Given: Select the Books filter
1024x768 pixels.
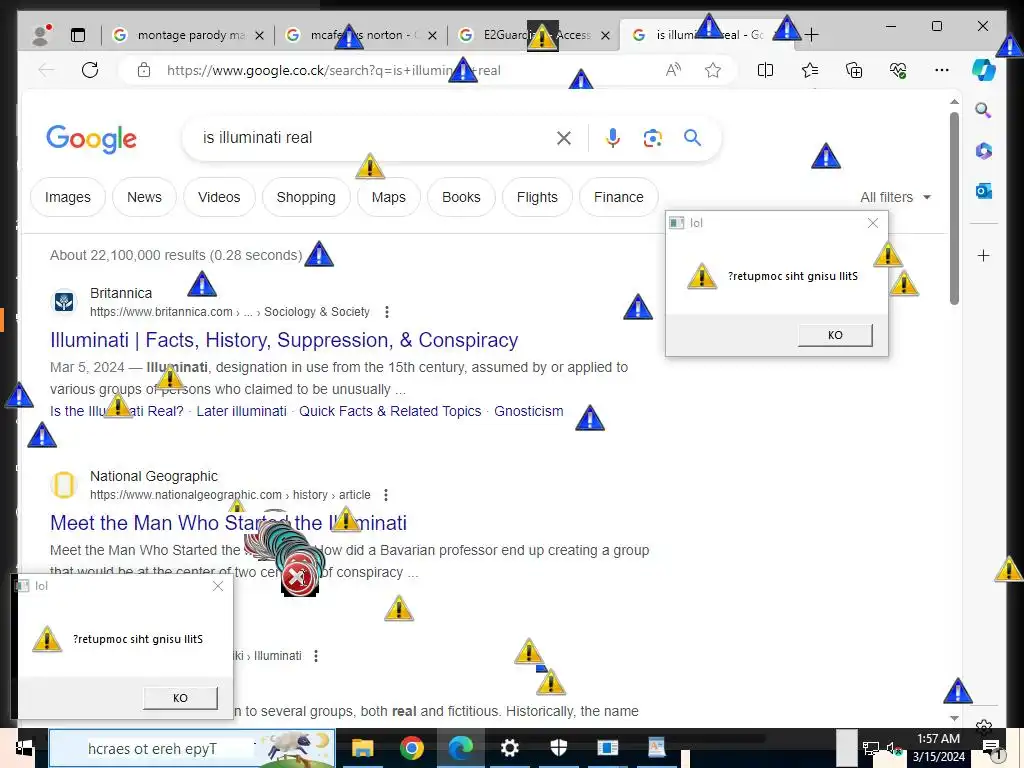Looking at the screenshot, I should [461, 197].
